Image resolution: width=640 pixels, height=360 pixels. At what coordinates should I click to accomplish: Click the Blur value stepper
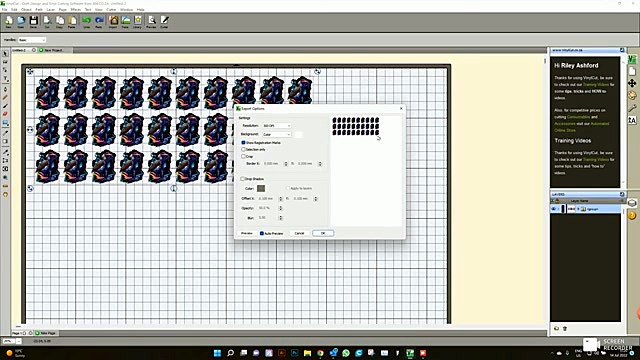tap(280, 218)
